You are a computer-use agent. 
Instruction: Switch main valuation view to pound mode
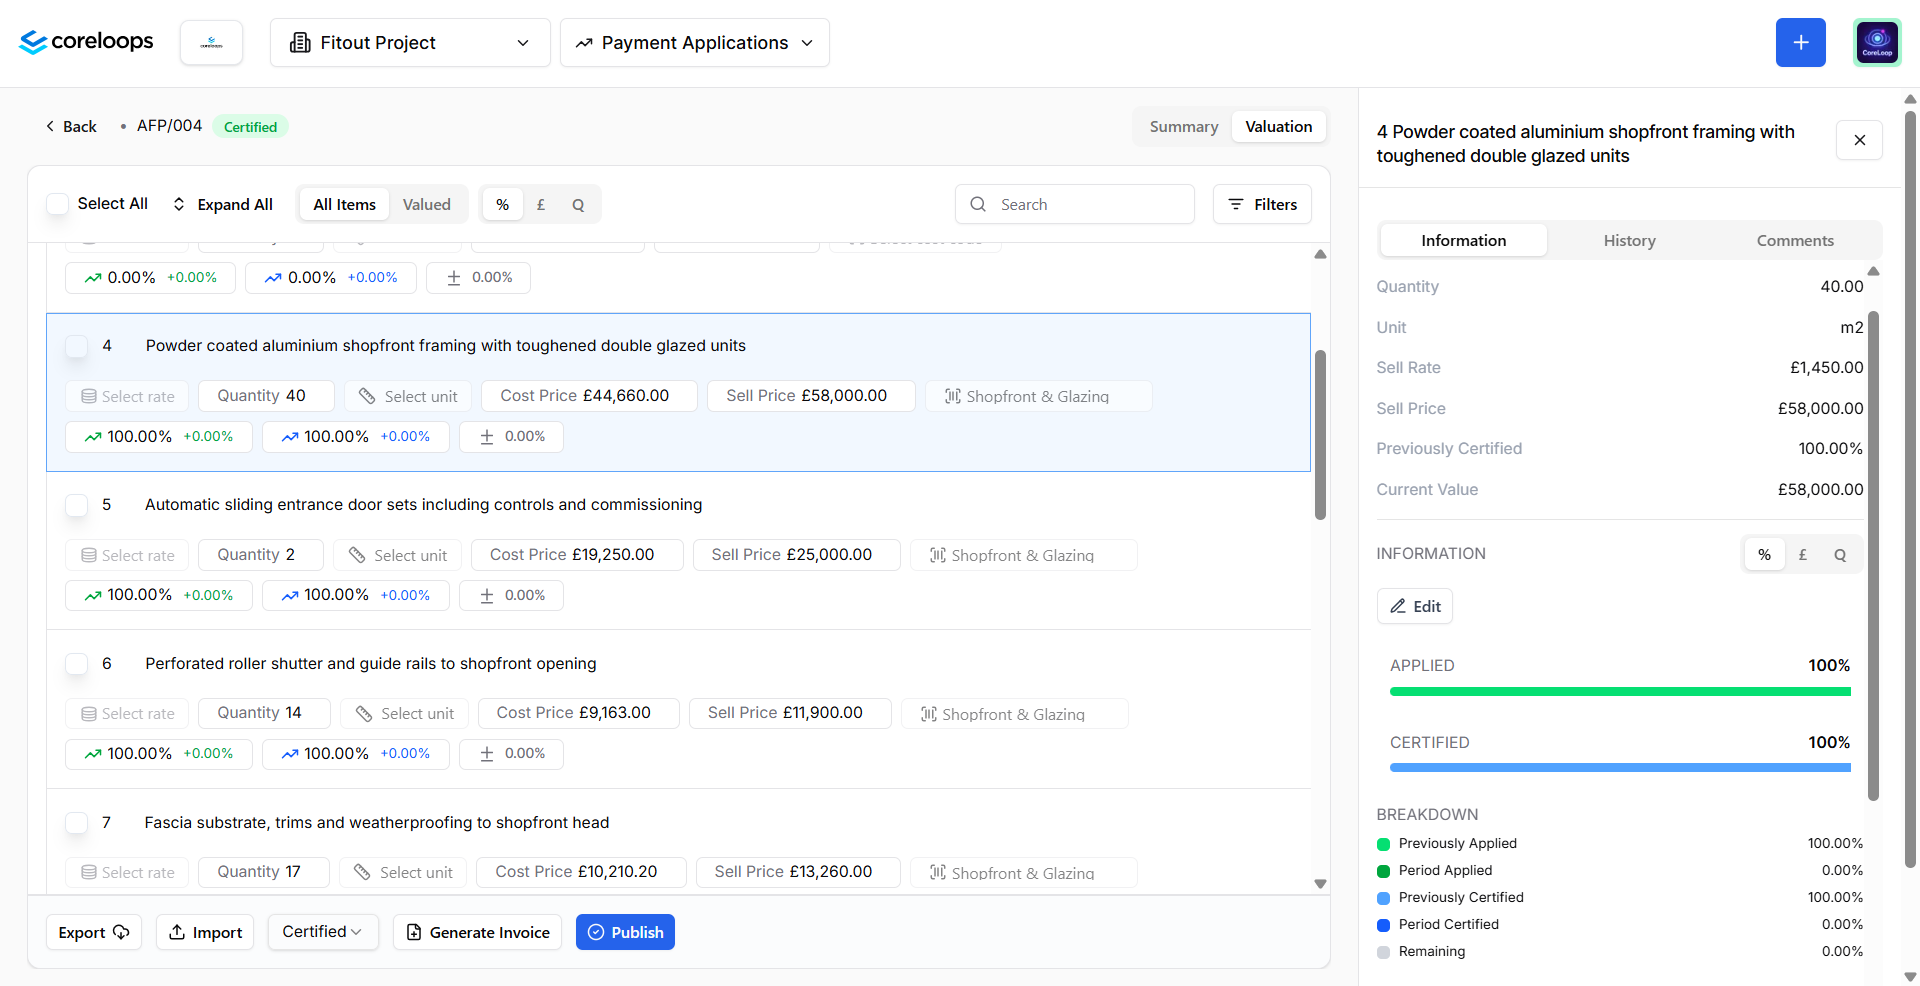pyautogui.click(x=541, y=204)
